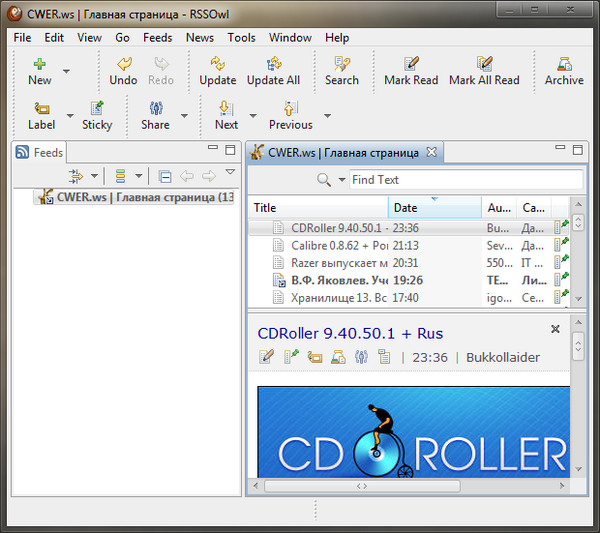Open the CDRoller 9.40.50.1 + Rus headline link

350,333
